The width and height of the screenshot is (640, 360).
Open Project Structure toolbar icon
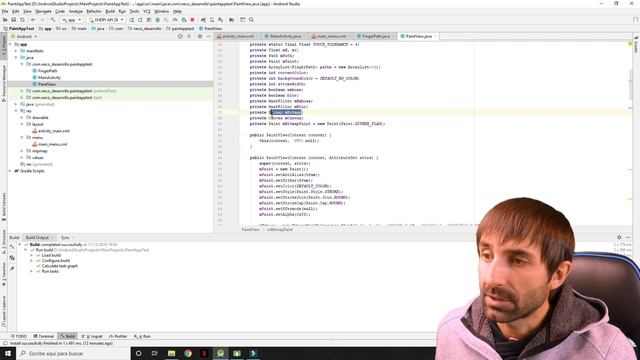point(231,20)
